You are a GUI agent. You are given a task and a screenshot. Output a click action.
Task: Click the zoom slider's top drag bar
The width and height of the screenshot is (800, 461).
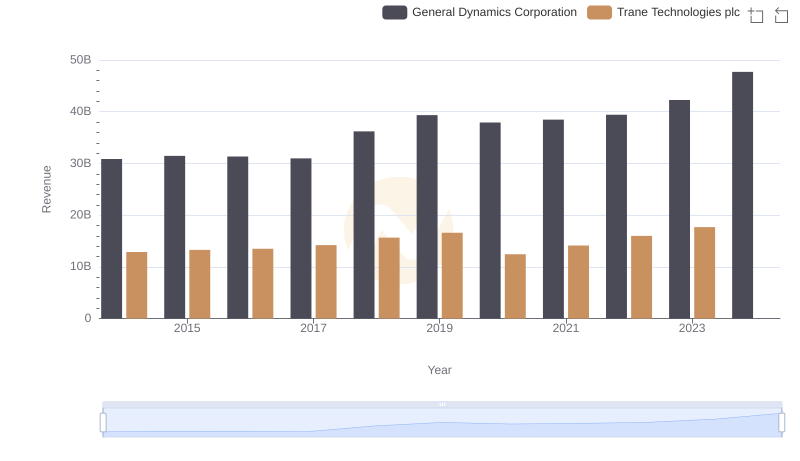pos(442,404)
